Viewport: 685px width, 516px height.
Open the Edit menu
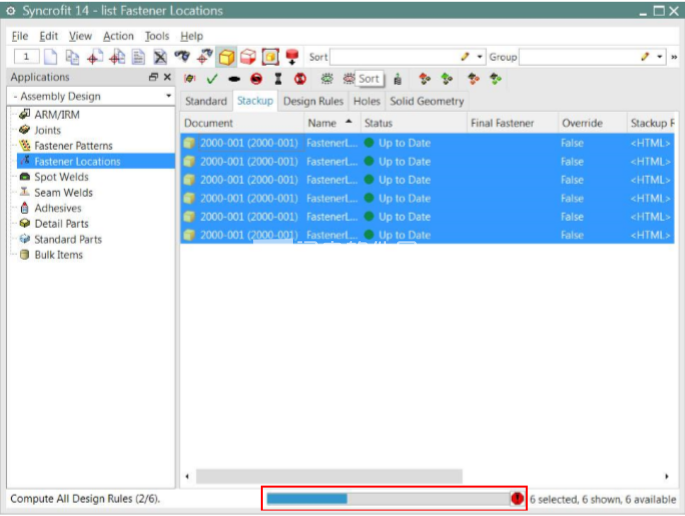48,36
